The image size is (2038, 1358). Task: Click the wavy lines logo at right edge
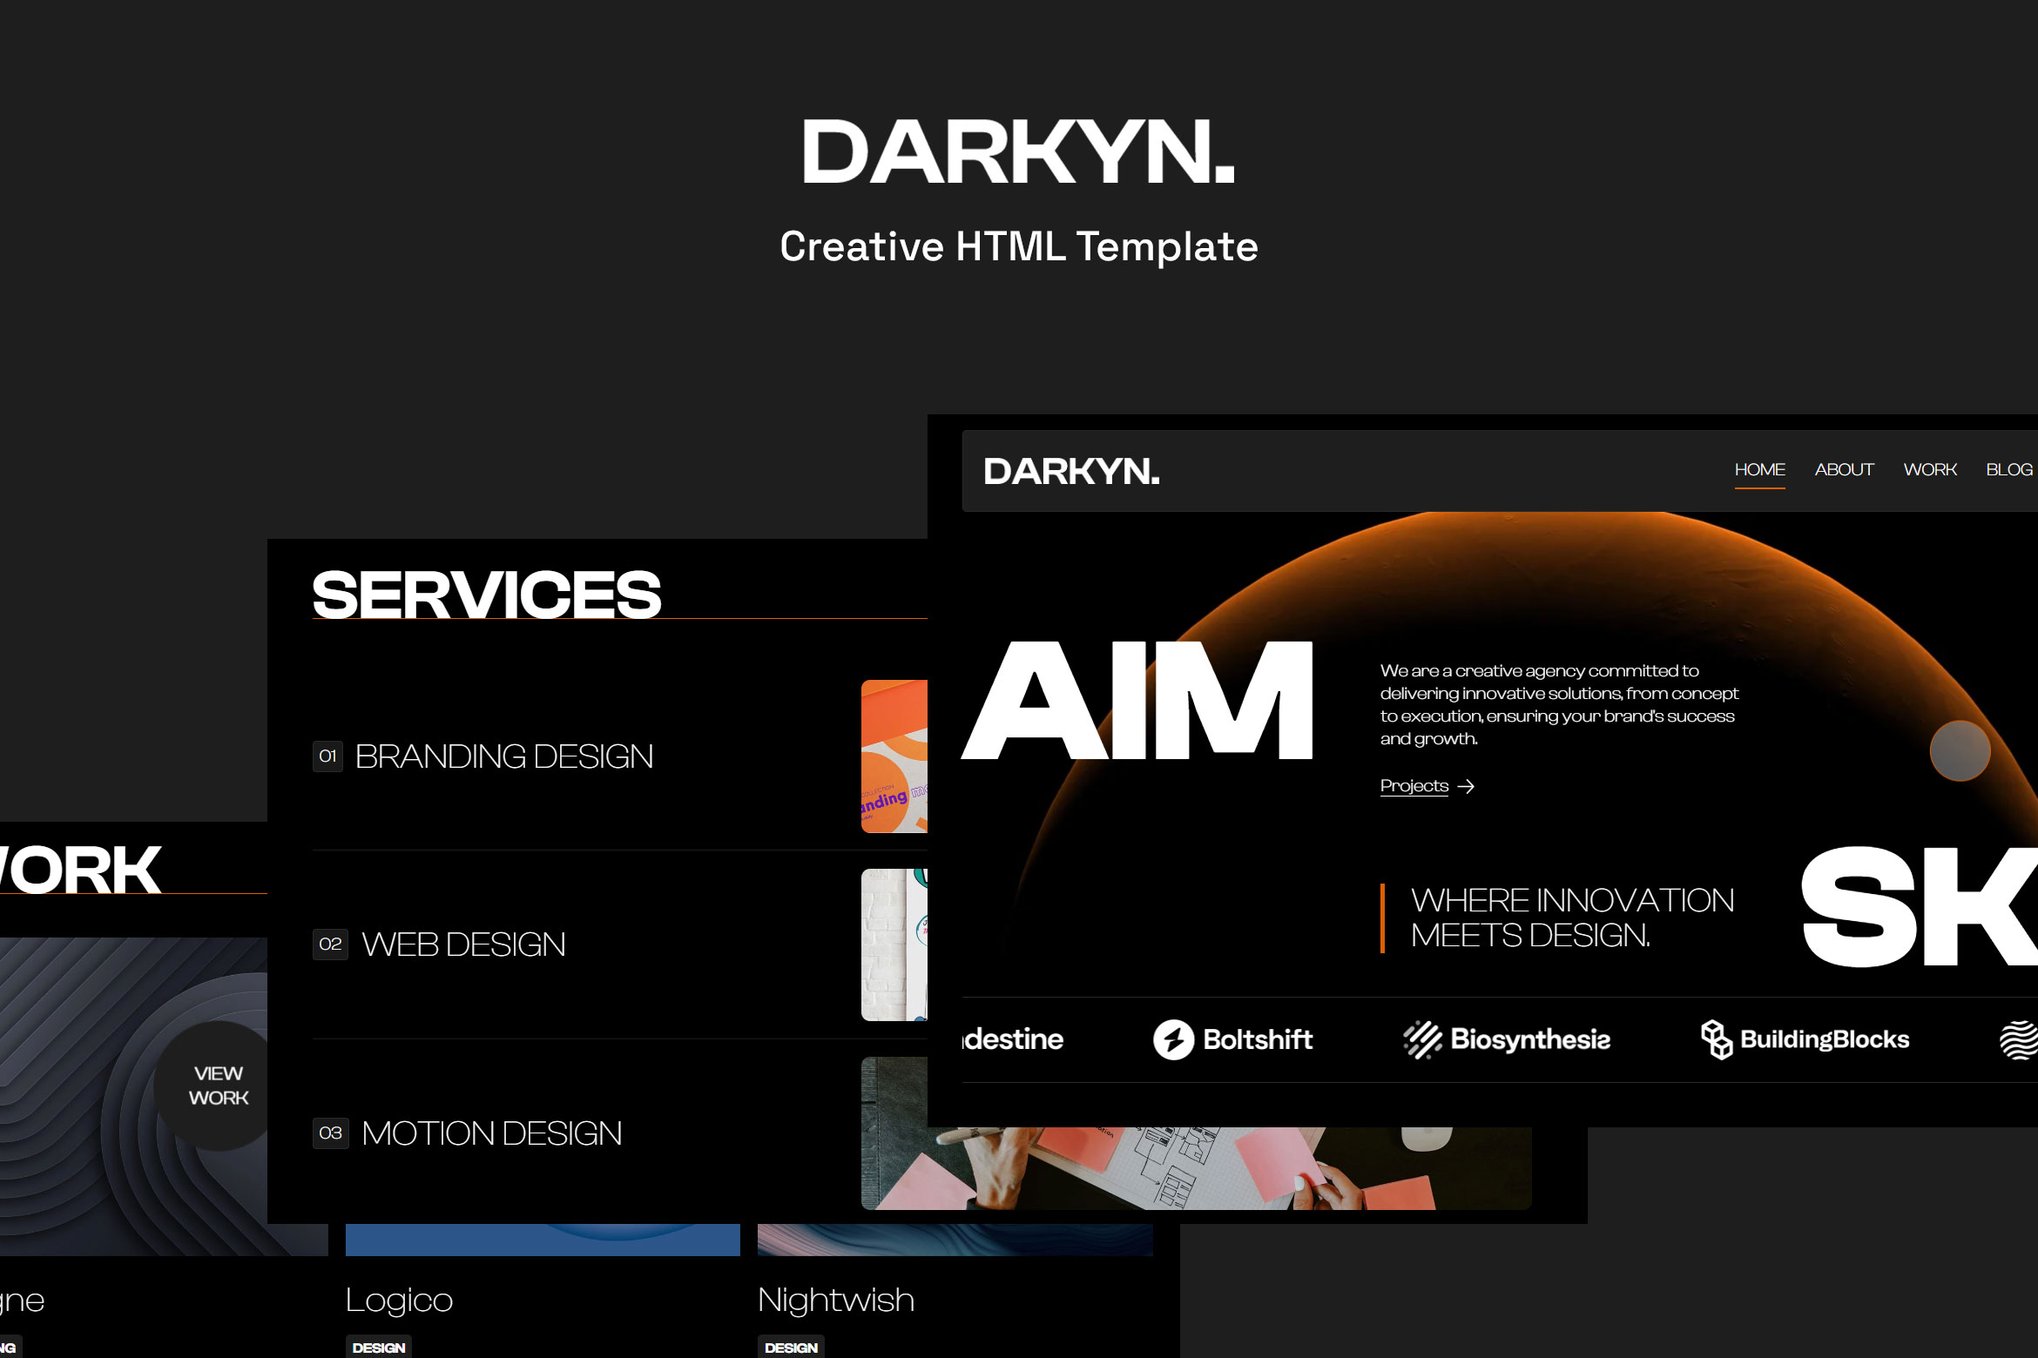(x=2020, y=1040)
